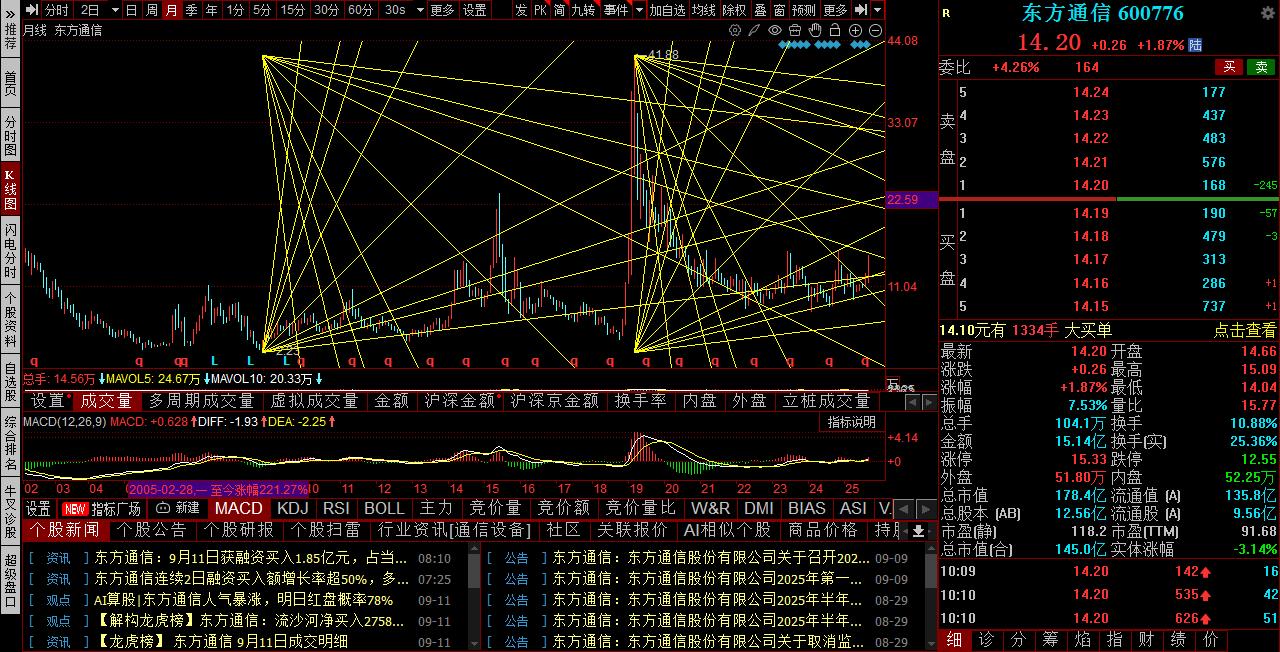Select the 换手率 volume panel tab
1280x652 pixels.
pos(640,401)
